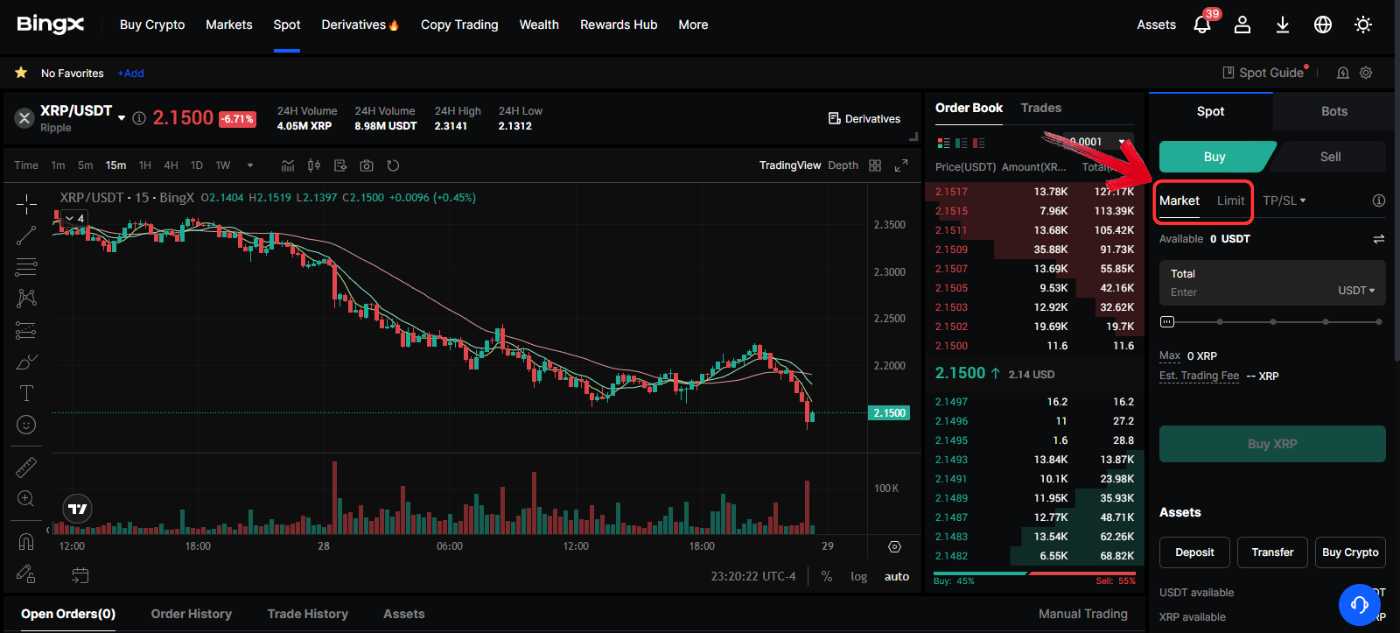Open the customer support headset button
The height and width of the screenshot is (633, 1400).
tap(1359, 604)
